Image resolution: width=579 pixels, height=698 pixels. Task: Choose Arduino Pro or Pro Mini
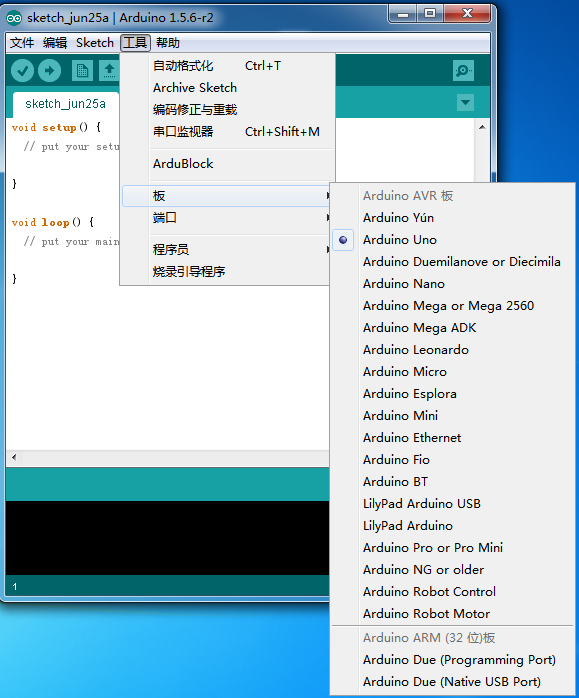click(x=453, y=548)
